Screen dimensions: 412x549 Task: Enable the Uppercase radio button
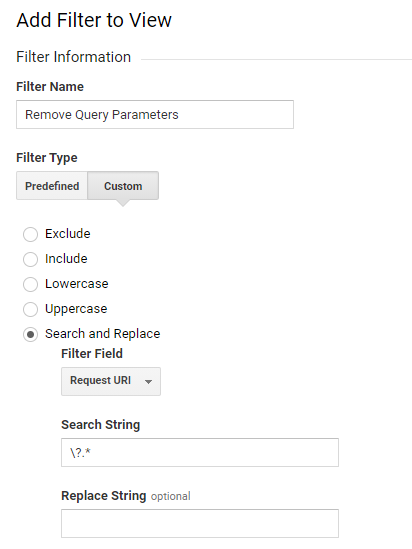tap(30, 309)
